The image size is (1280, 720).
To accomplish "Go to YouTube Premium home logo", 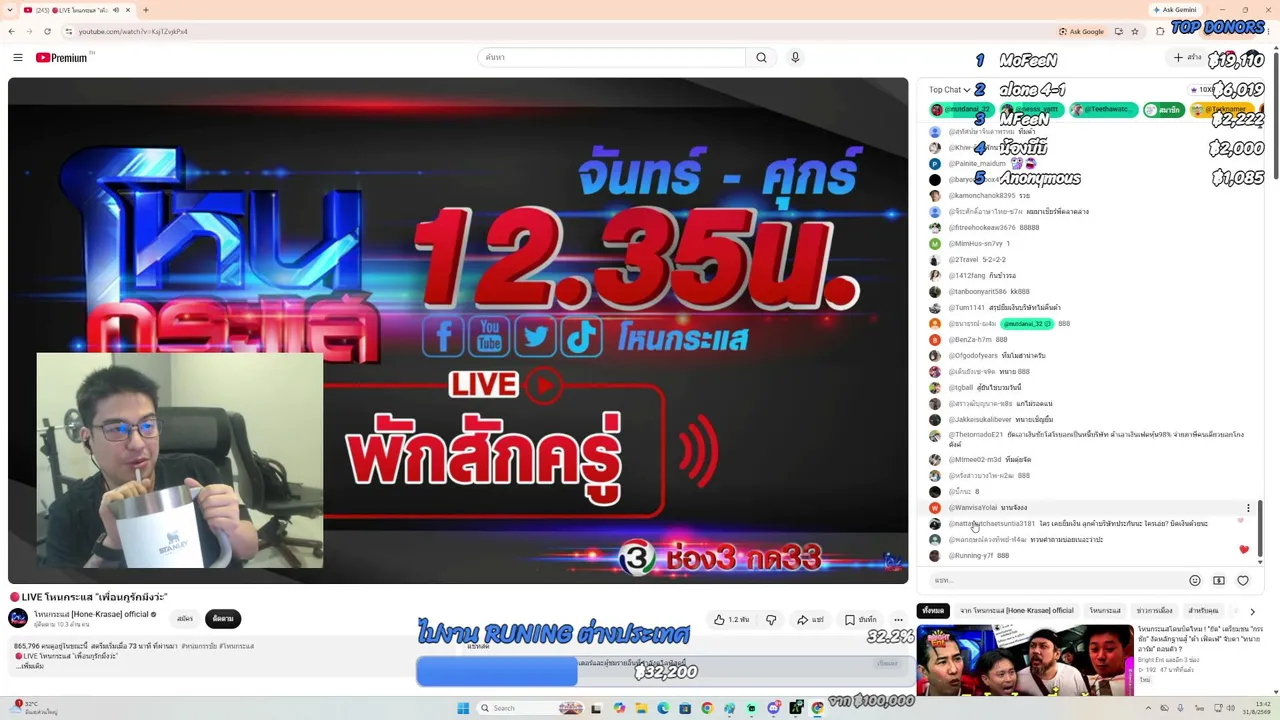I will click(x=62, y=58).
